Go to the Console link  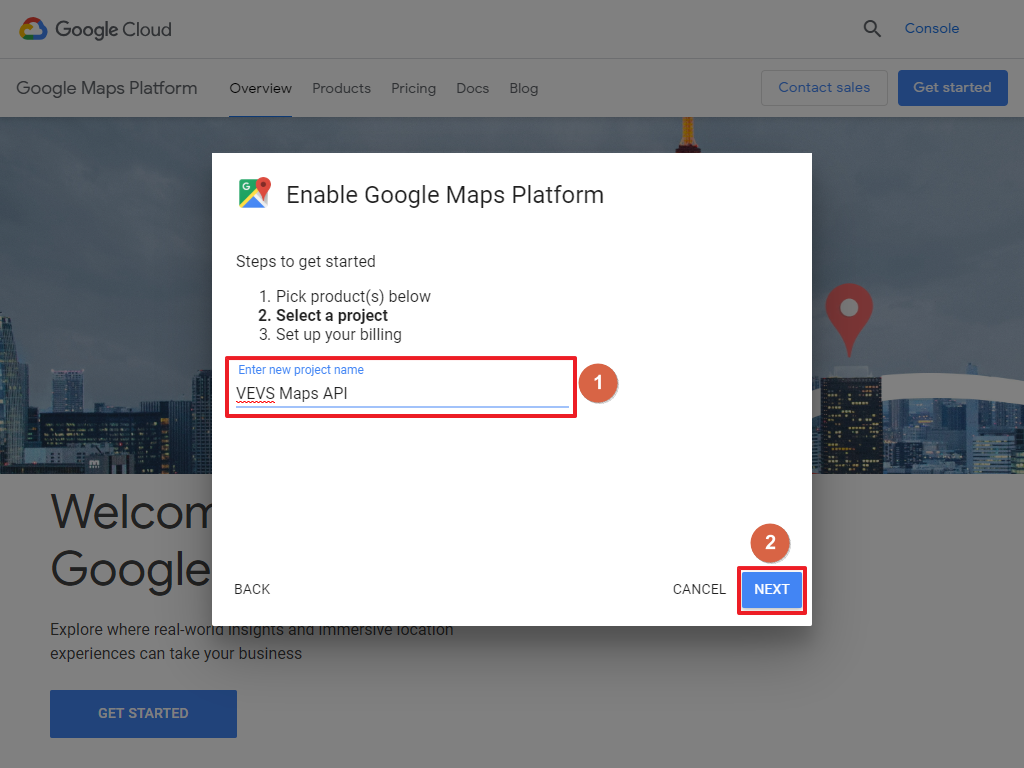coord(931,28)
